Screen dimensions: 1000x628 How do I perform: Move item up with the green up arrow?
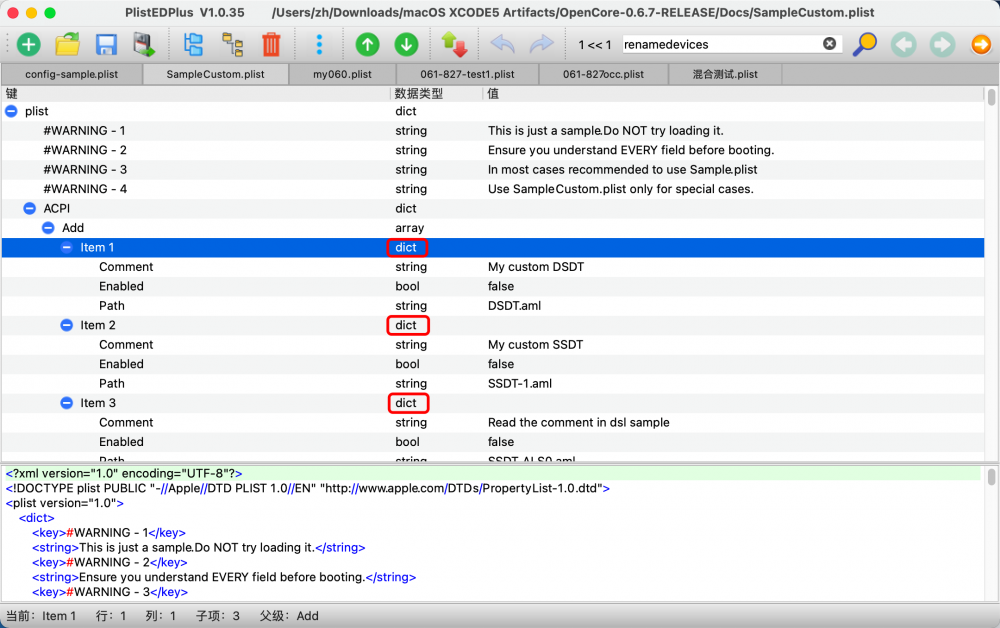[x=367, y=45]
